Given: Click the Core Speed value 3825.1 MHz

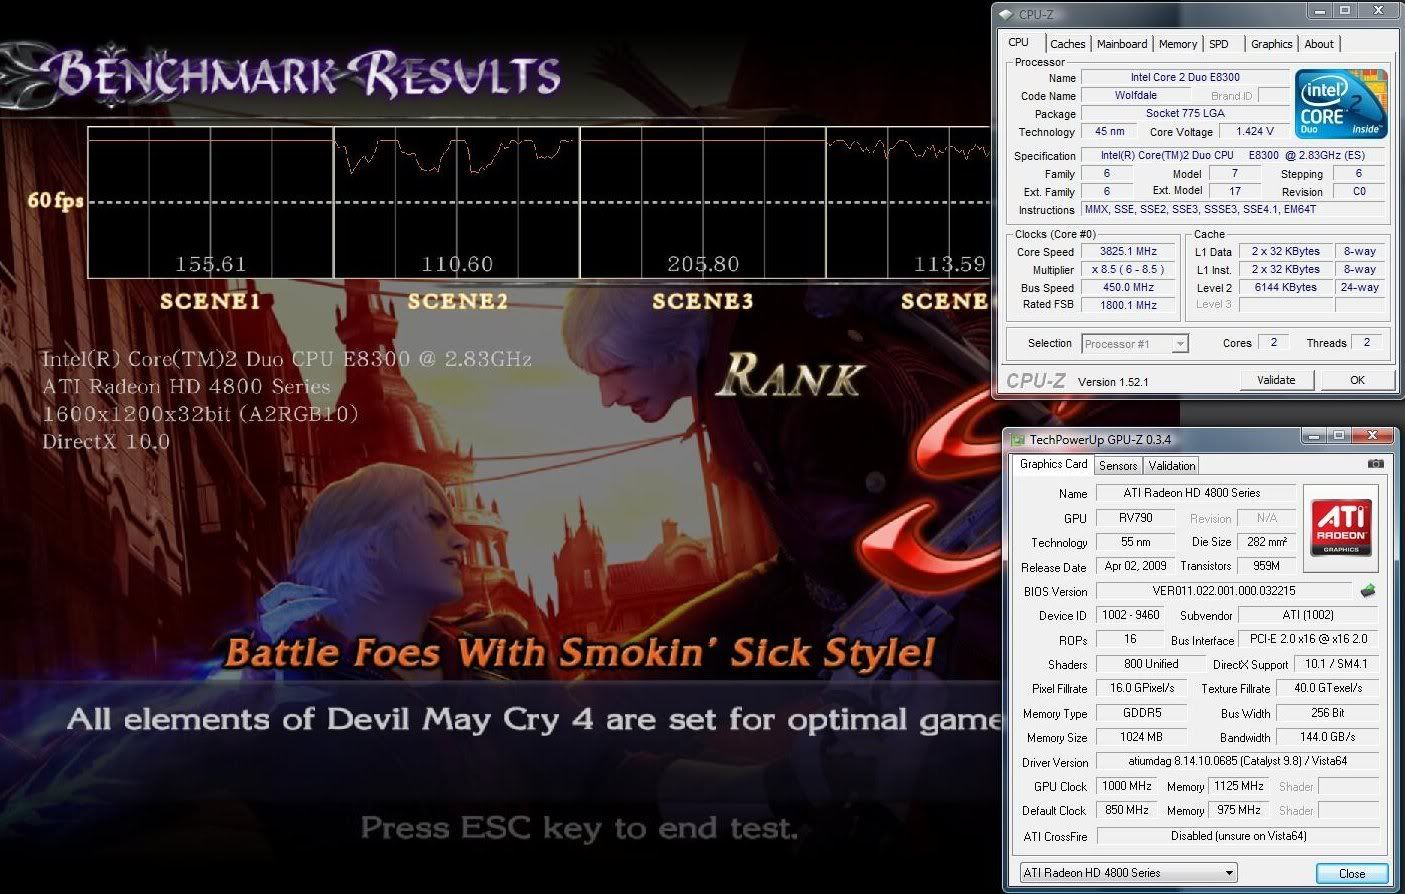Looking at the screenshot, I should point(1128,252).
